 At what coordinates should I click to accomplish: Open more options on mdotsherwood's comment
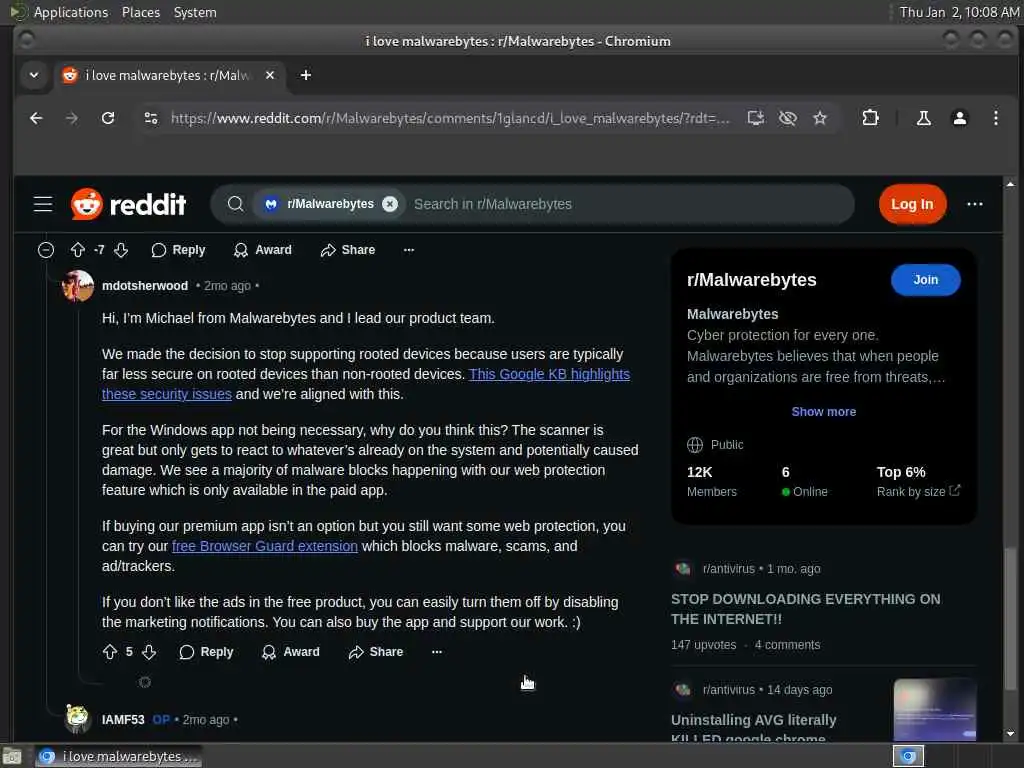coord(437,652)
